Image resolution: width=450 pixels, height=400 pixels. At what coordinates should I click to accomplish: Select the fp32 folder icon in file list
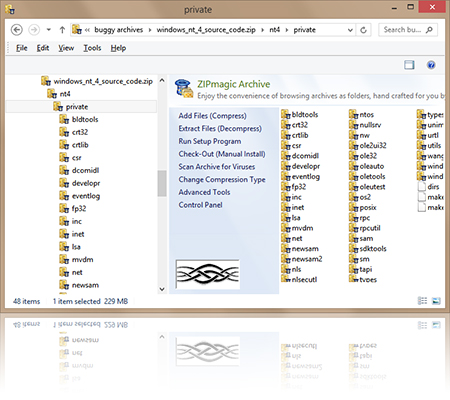tap(286, 187)
